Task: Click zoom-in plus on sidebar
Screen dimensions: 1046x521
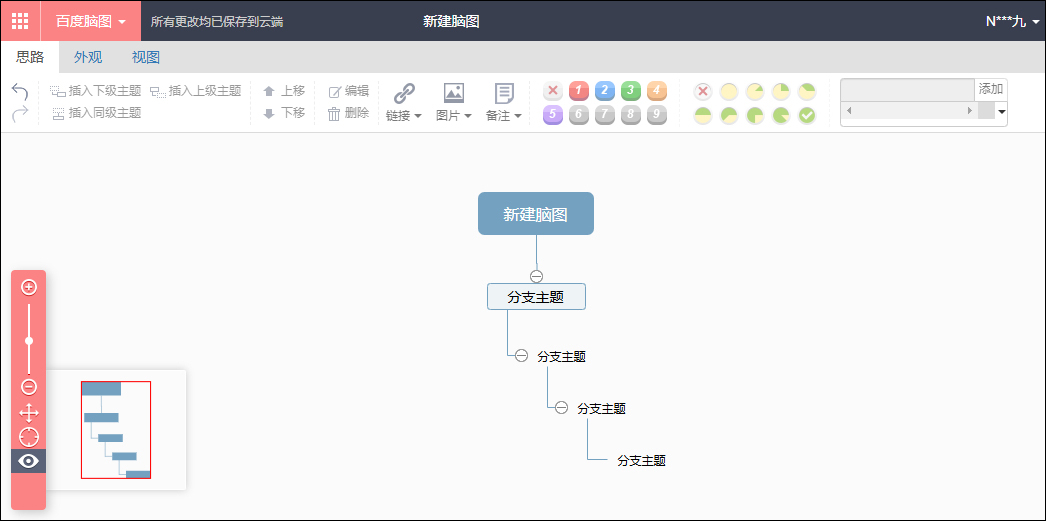Action: pyautogui.click(x=29, y=288)
